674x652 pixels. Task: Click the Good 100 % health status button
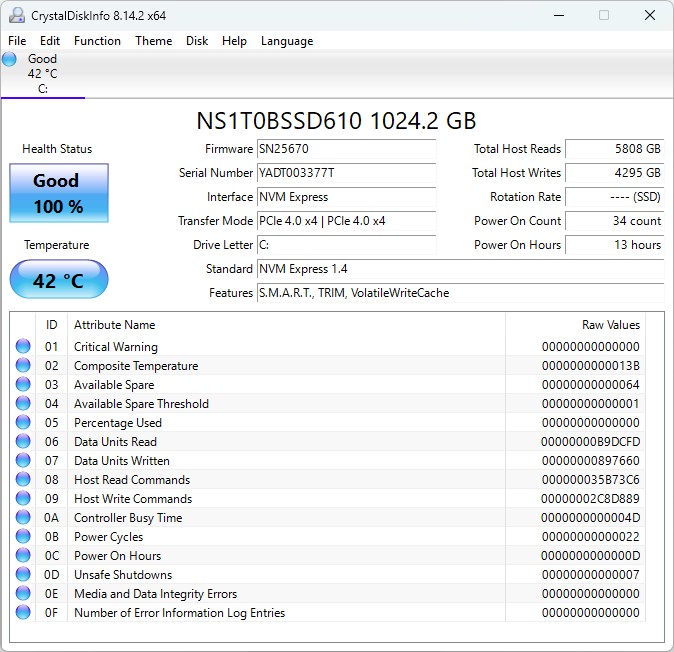coord(58,194)
